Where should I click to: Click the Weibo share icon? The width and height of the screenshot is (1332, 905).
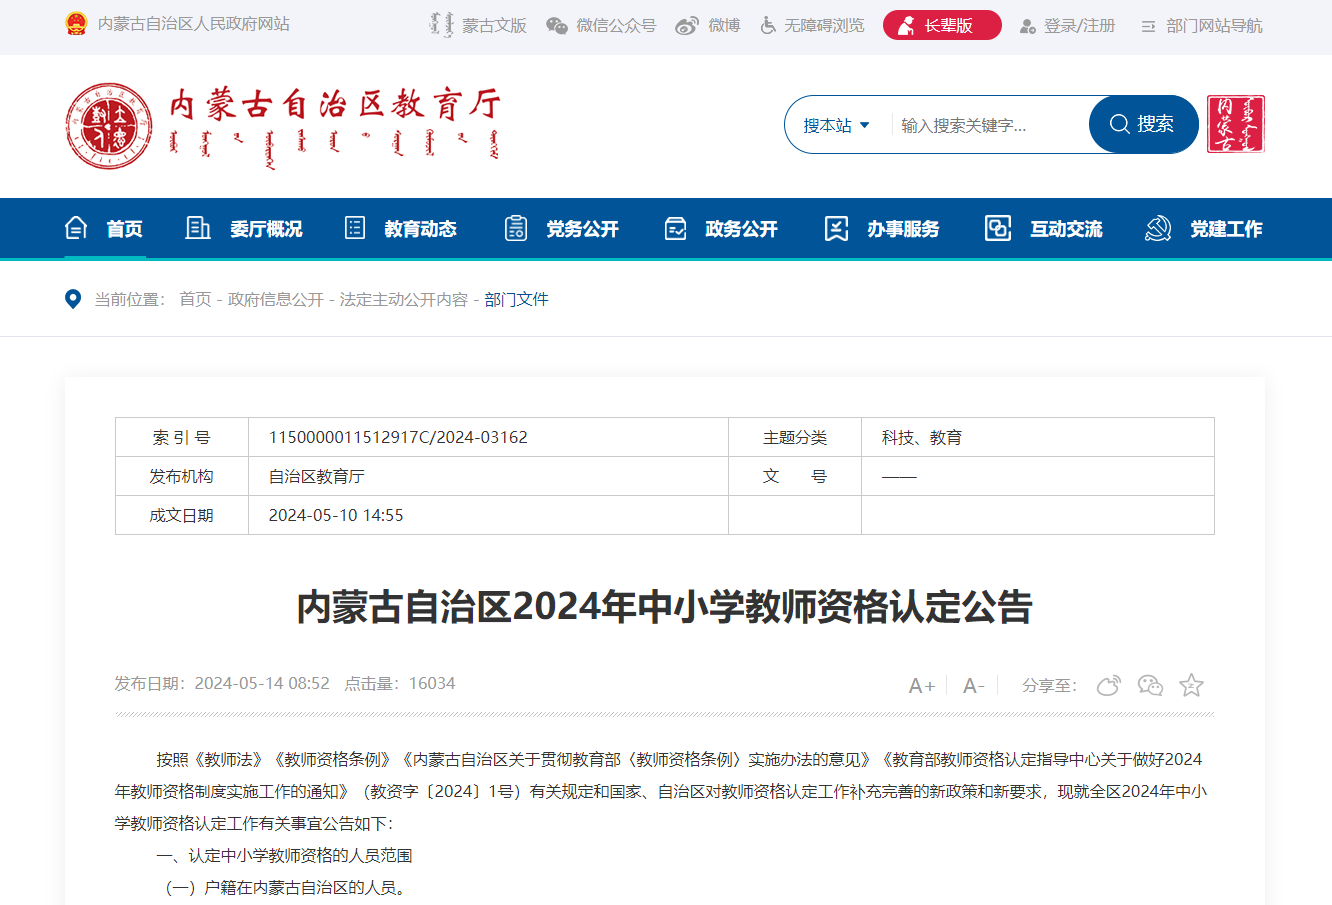point(1109,685)
